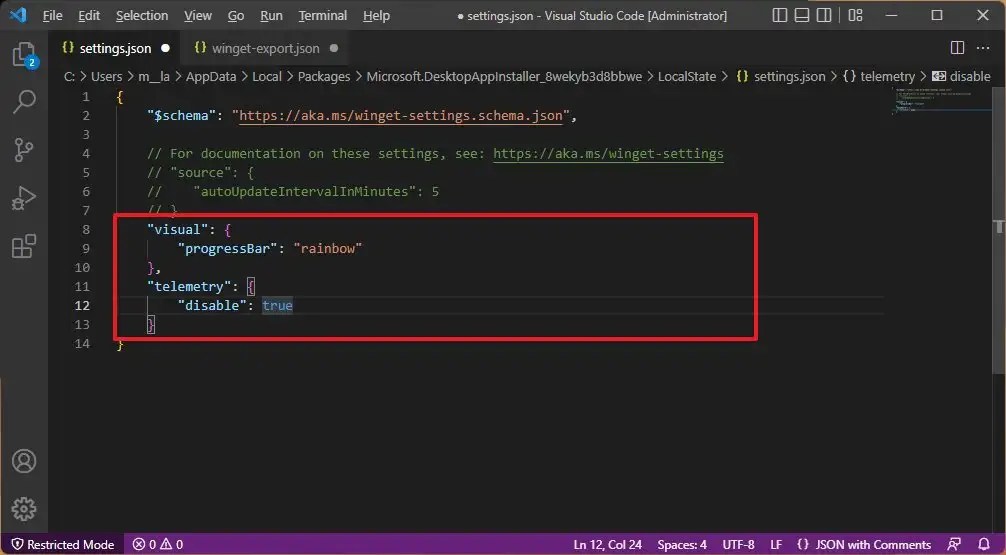Click Ln 12, Col 24 in status bar
This screenshot has height=555, width=1006.
click(x=608, y=544)
